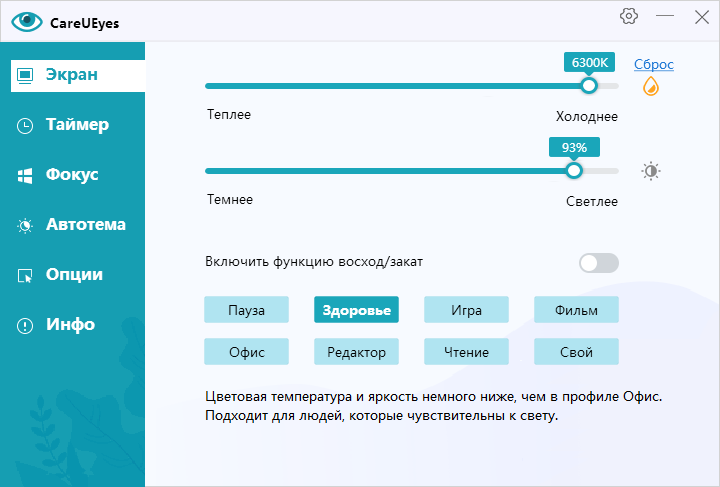Switch to the Фокус section
720x487 pixels.
point(72,175)
